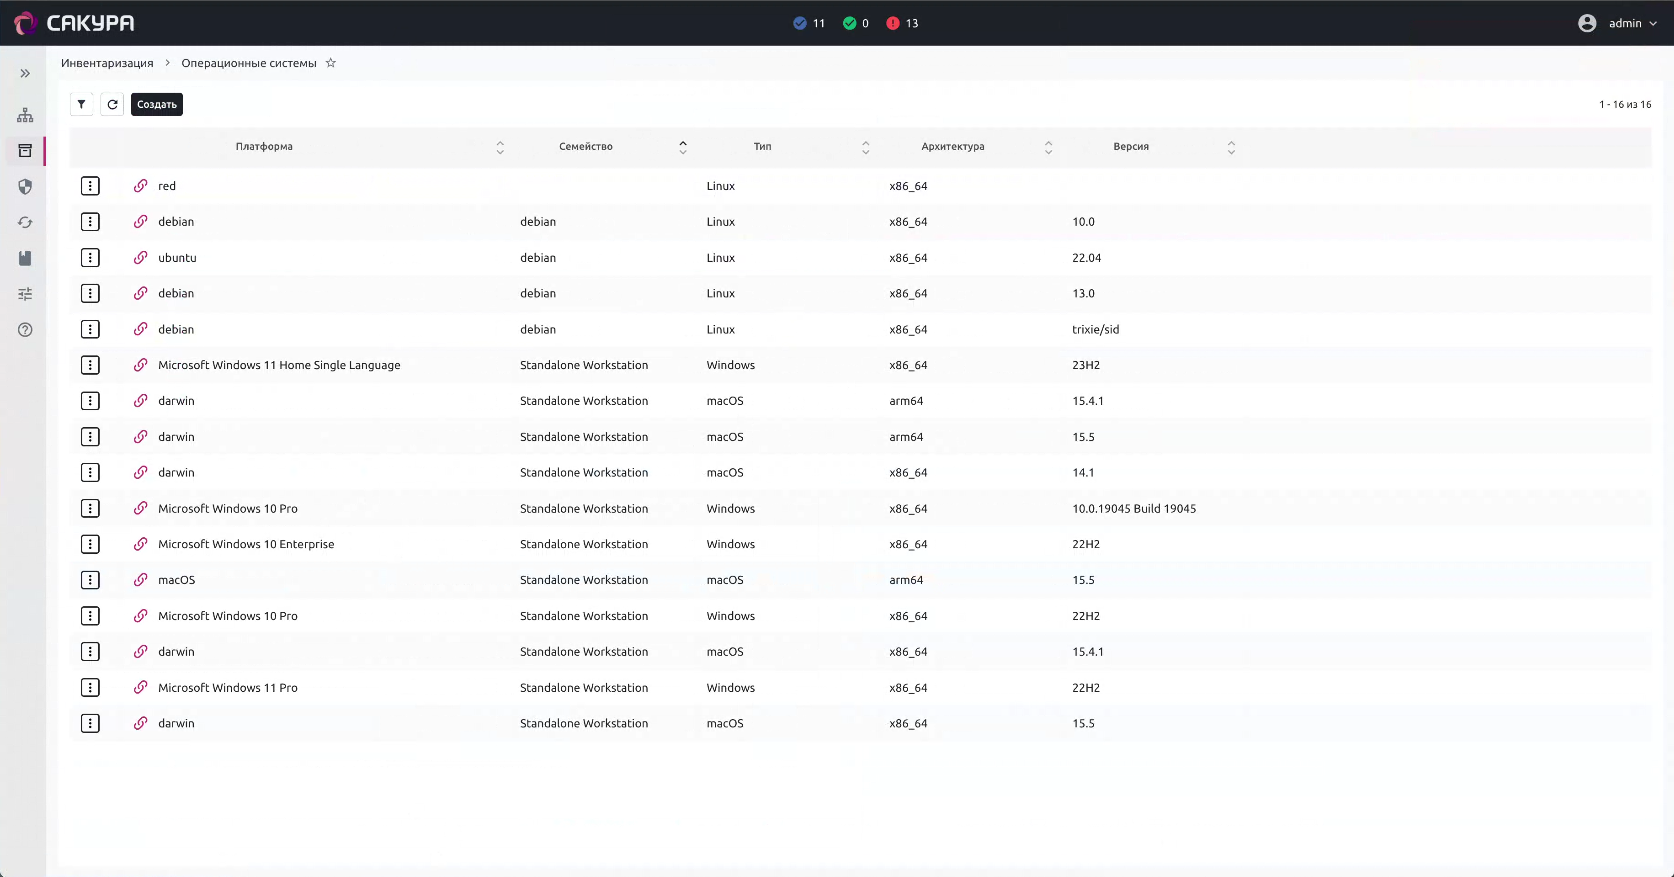Click the version cell trixie/sid
The width and height of the screenshot is (1674, 877).
pos(1096,329)
